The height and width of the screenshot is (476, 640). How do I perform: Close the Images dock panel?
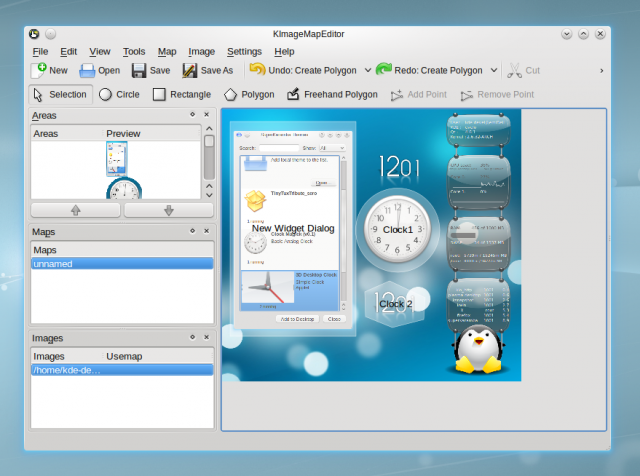click(x=208, y=338)
